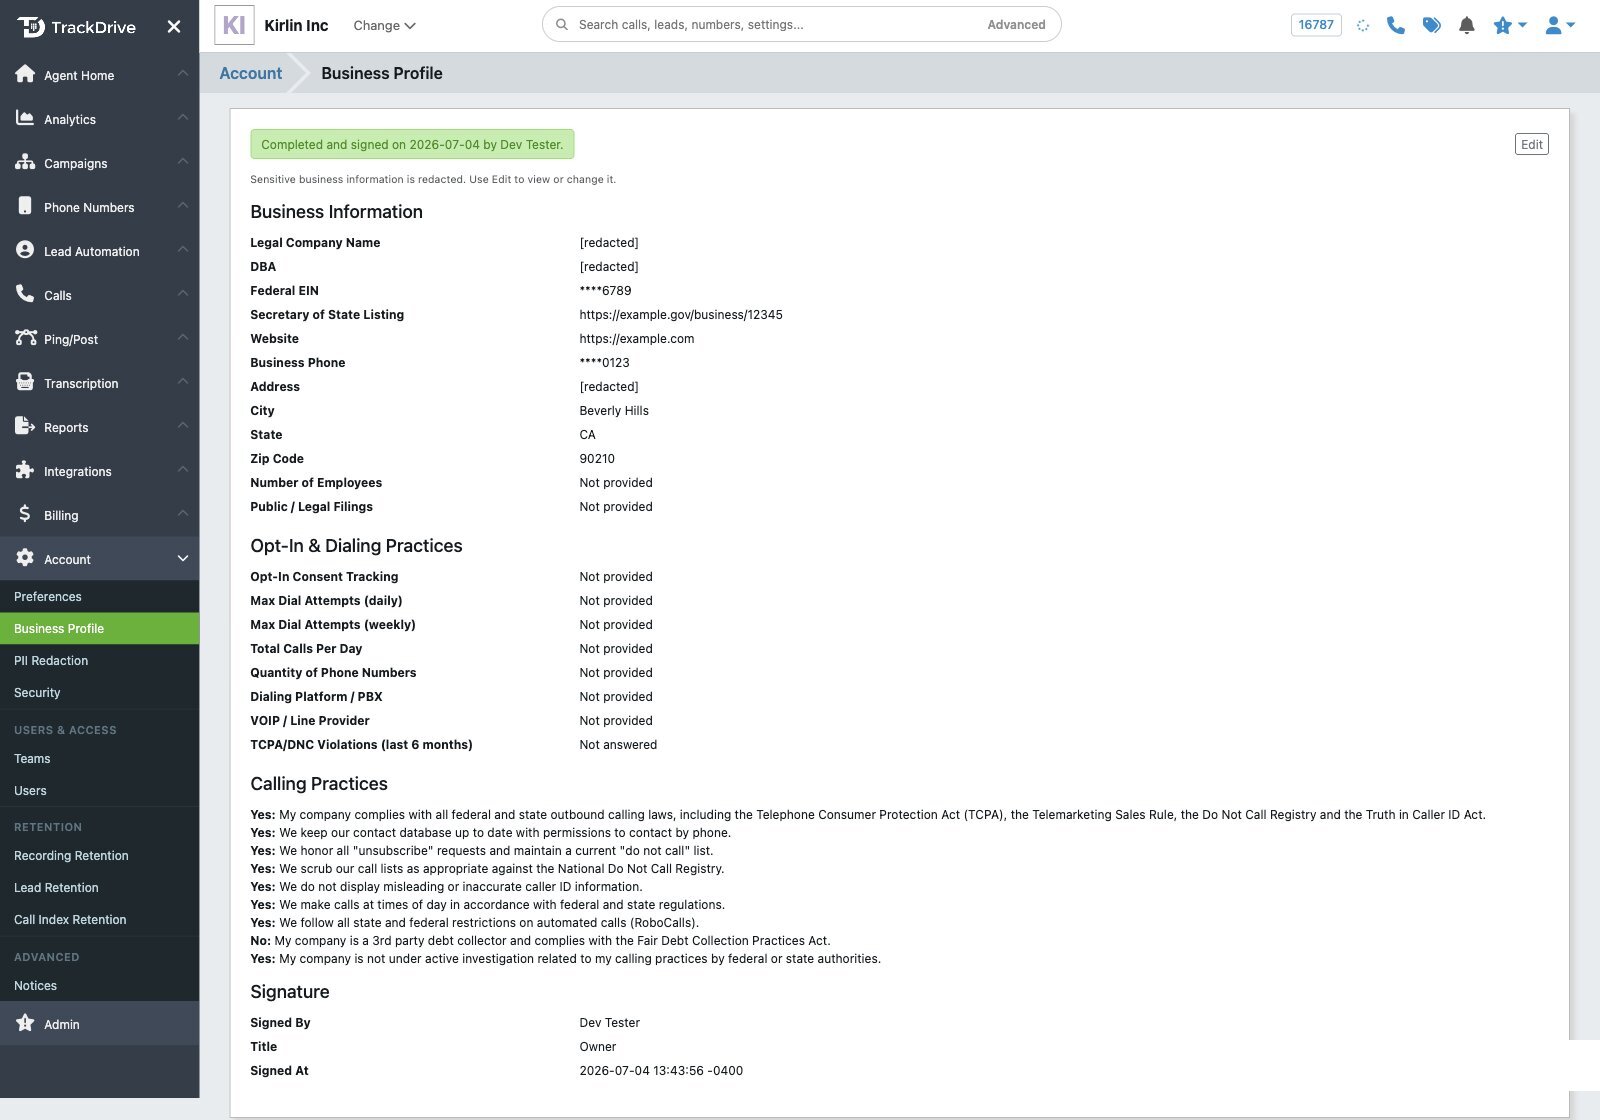Click the https://example.com website value
The height and width of the screenshot is (1120, 1600).
pyautogui.click(x=637, y=338)
